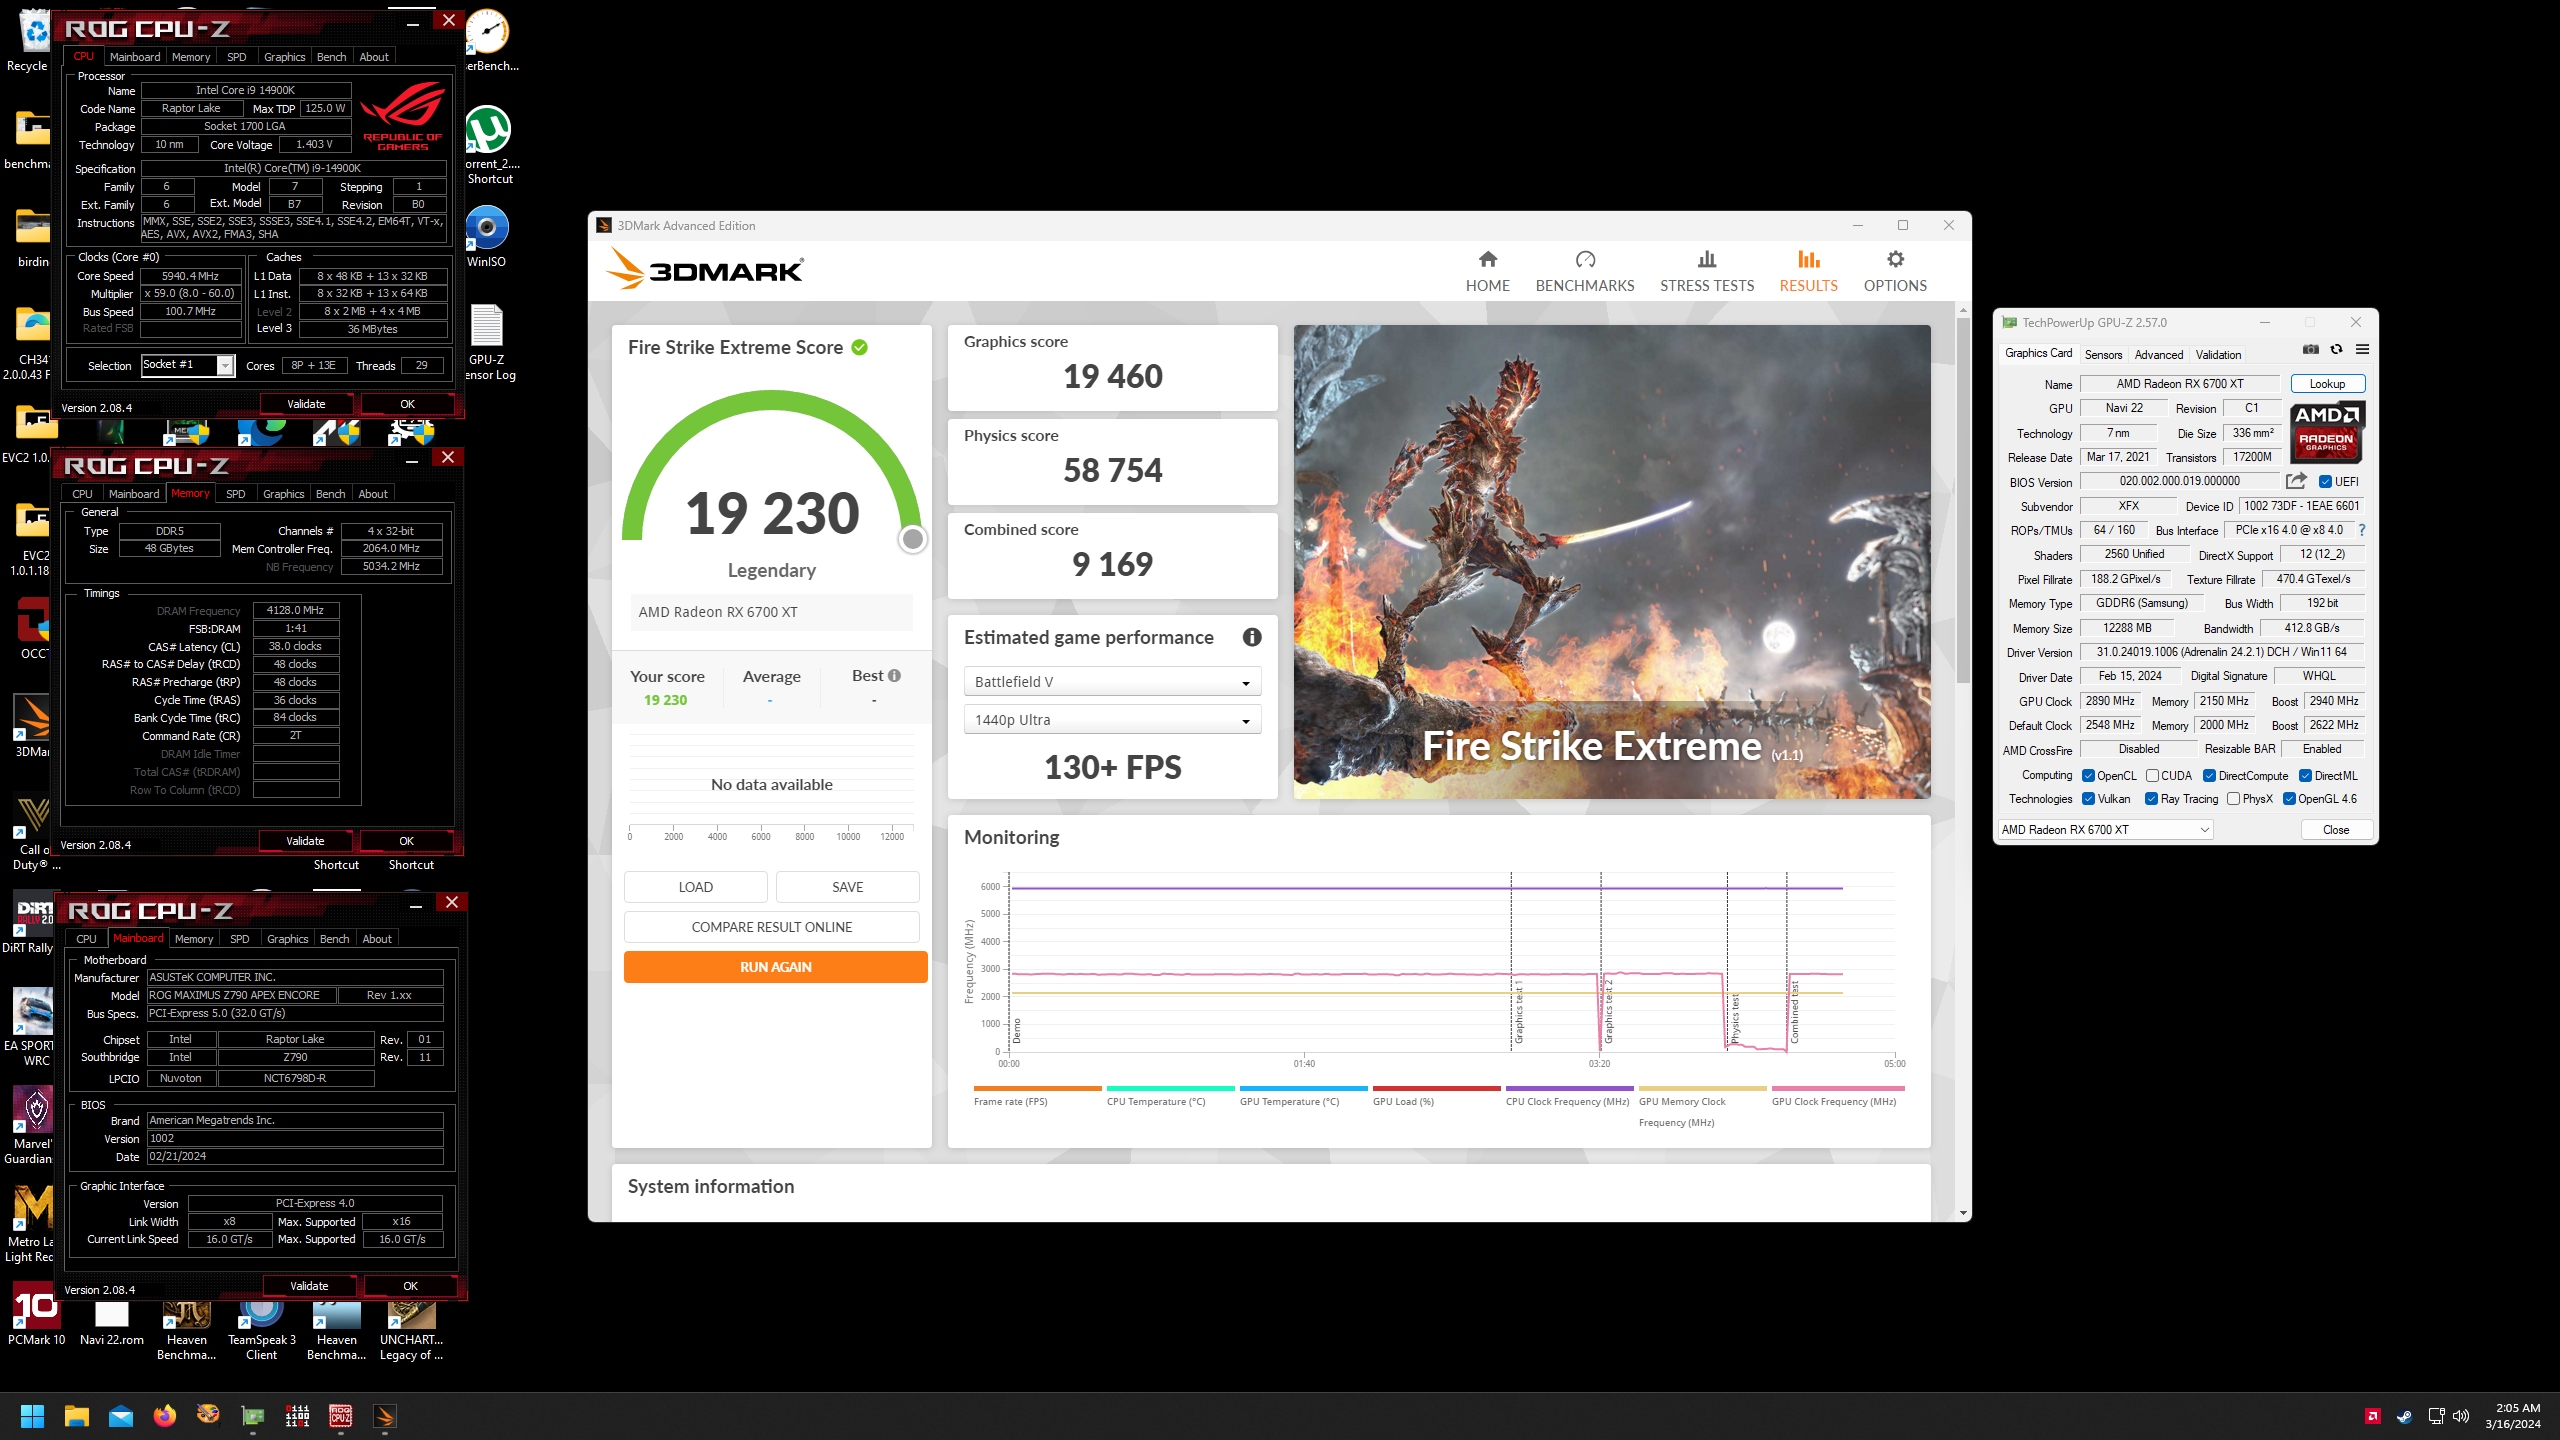Click the score gauge end knob
This screenshot has height=1440, width=2560.
912,539
